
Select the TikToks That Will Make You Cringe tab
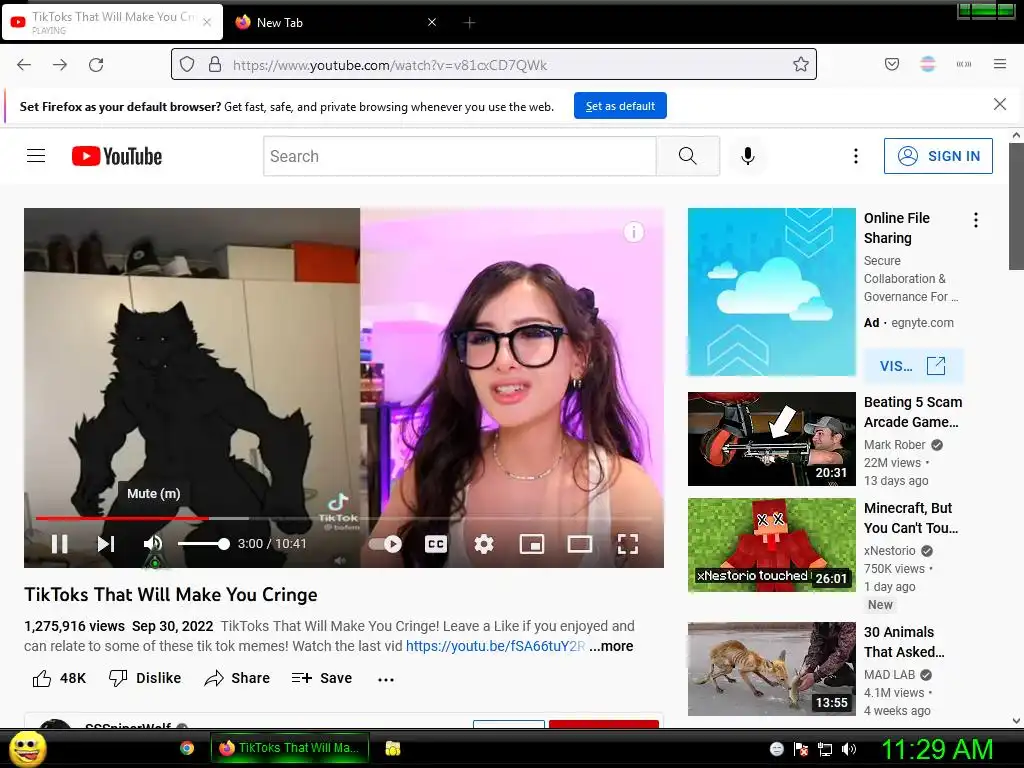pyautogui.click(x=112, y=22)
